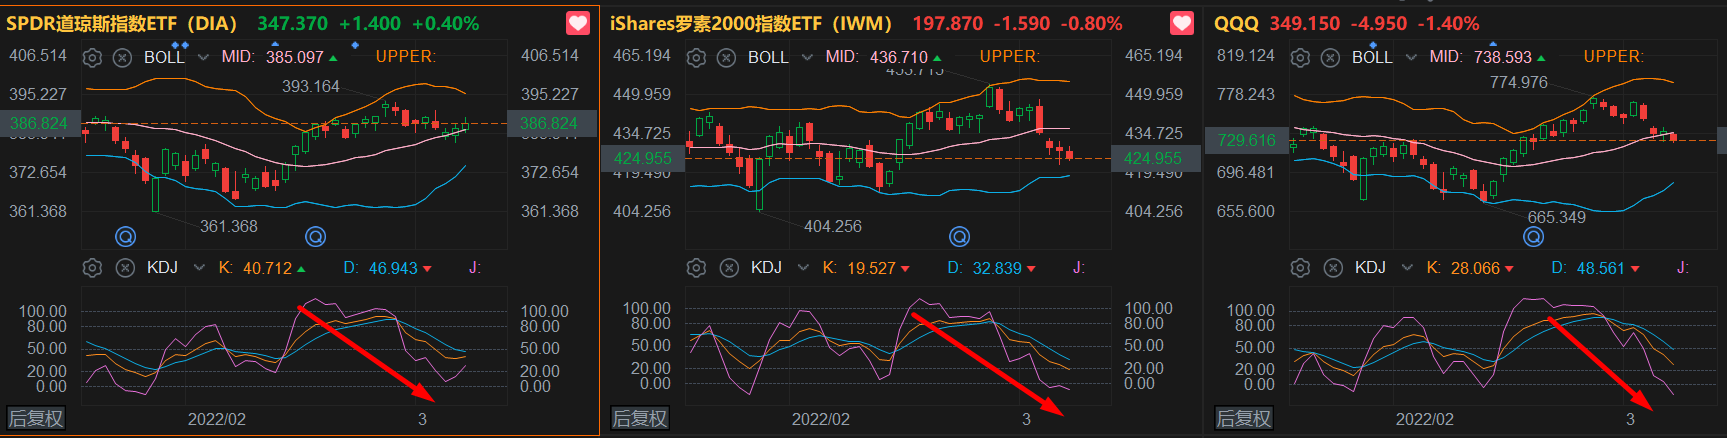Click QQQ KDJ K value 28.066
The image size is (1727, 438).
coord(1475,268)
